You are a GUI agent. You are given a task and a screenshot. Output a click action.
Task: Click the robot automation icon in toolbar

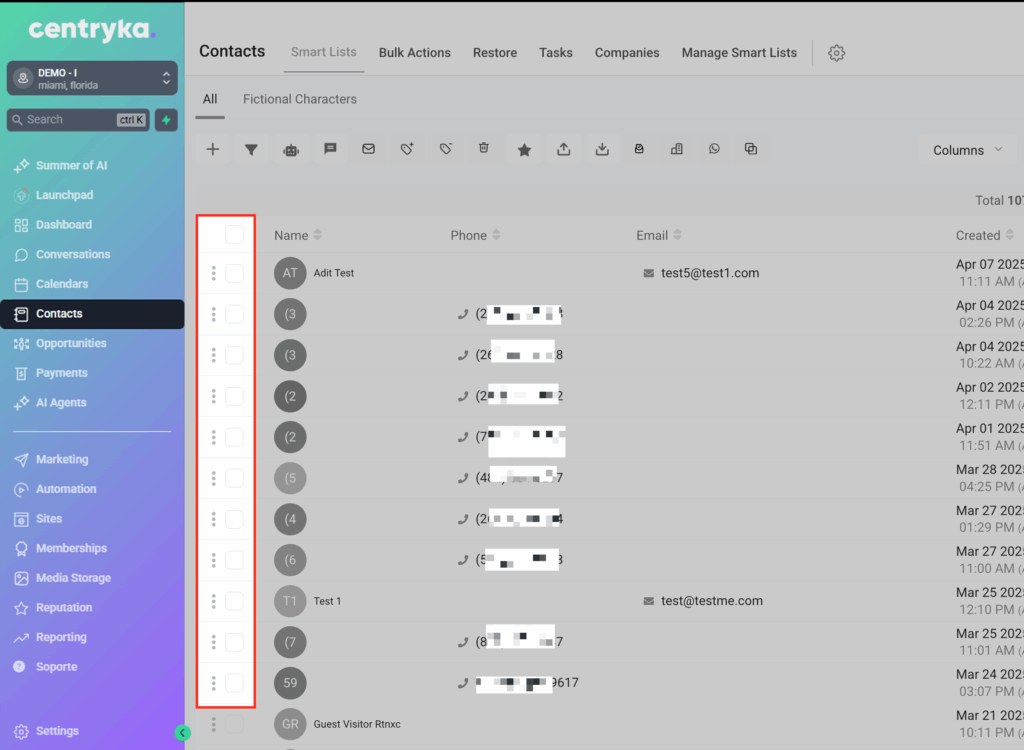(x=290, y=150)
